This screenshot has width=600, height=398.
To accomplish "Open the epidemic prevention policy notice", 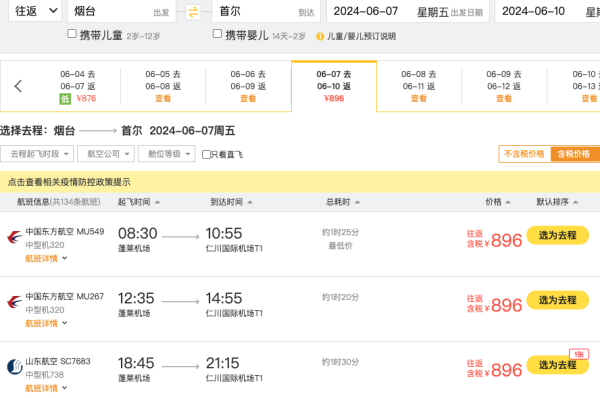I will pyautogui.click(x=69, y=182).
